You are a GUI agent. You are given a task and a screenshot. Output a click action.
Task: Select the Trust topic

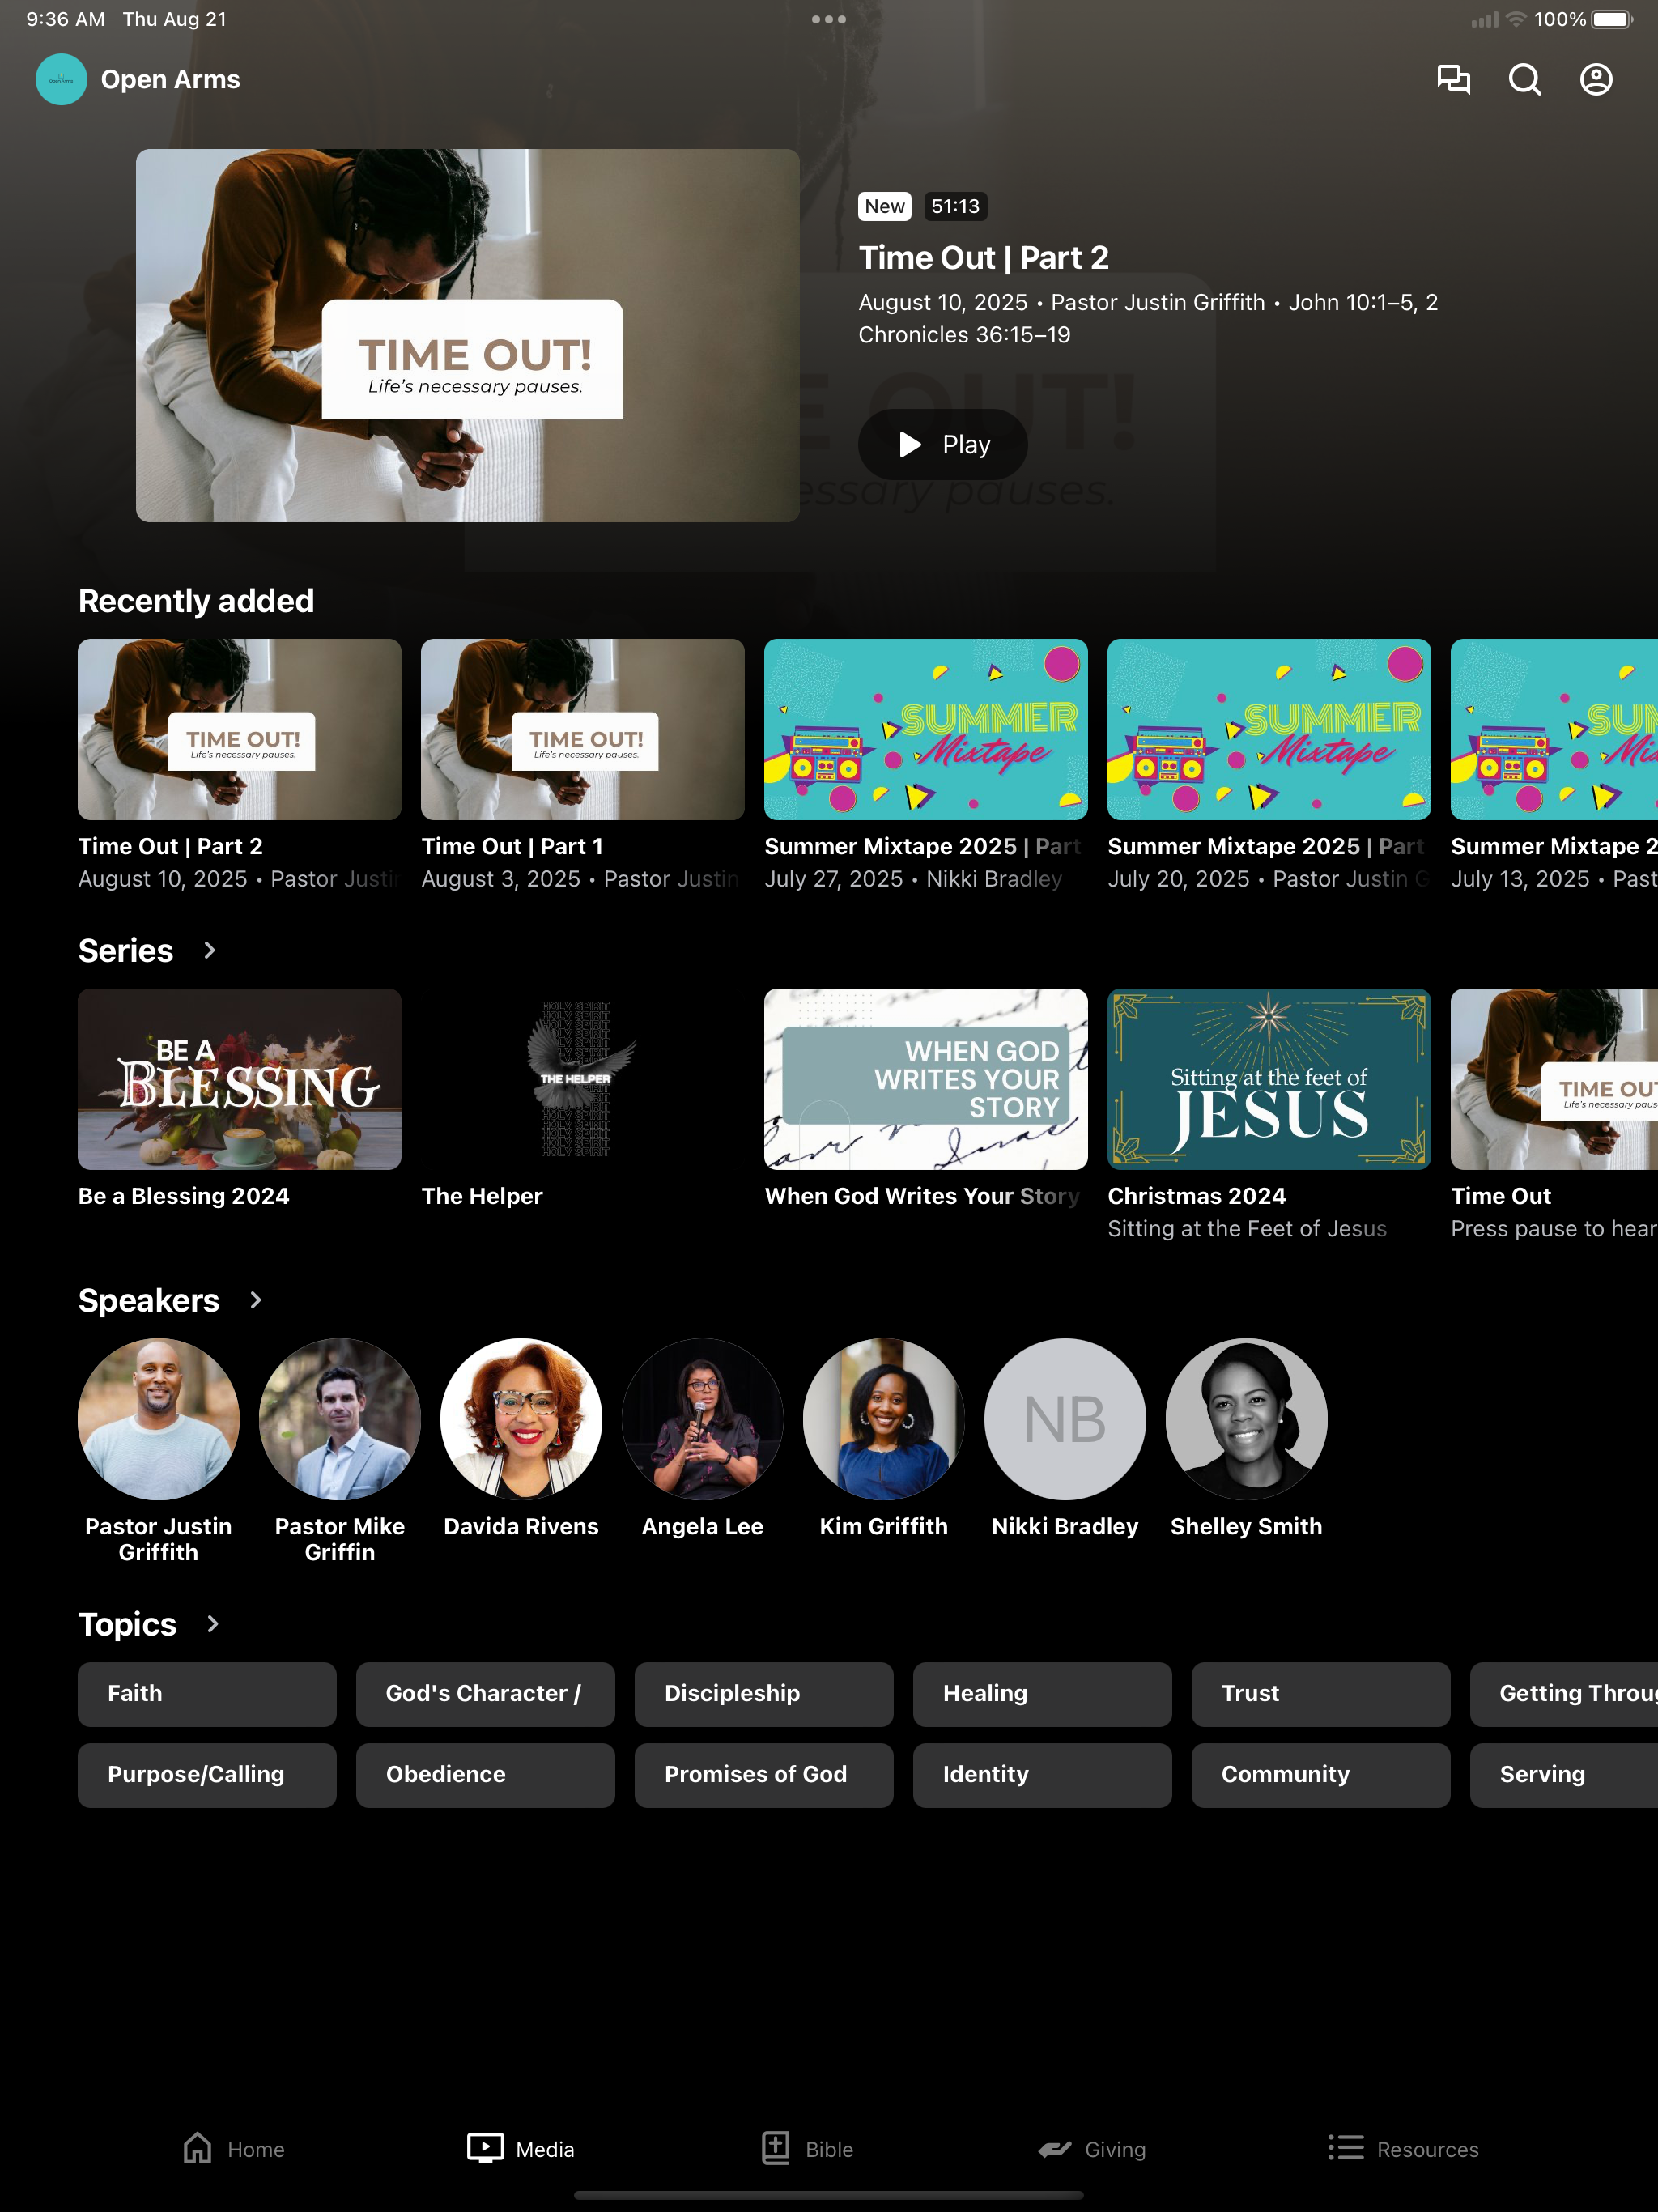(x=1321, y=1694)
